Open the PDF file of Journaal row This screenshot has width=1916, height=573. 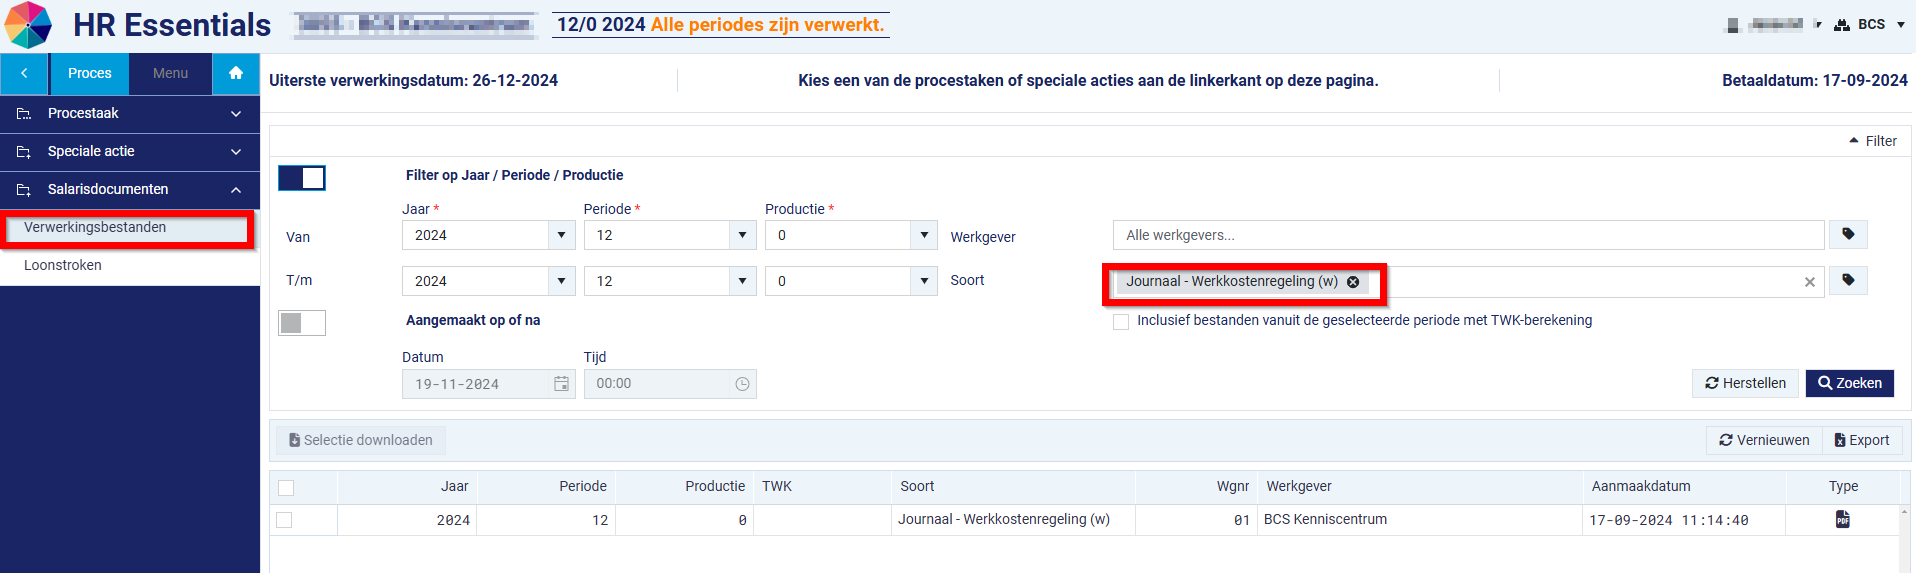[1842, 519]
